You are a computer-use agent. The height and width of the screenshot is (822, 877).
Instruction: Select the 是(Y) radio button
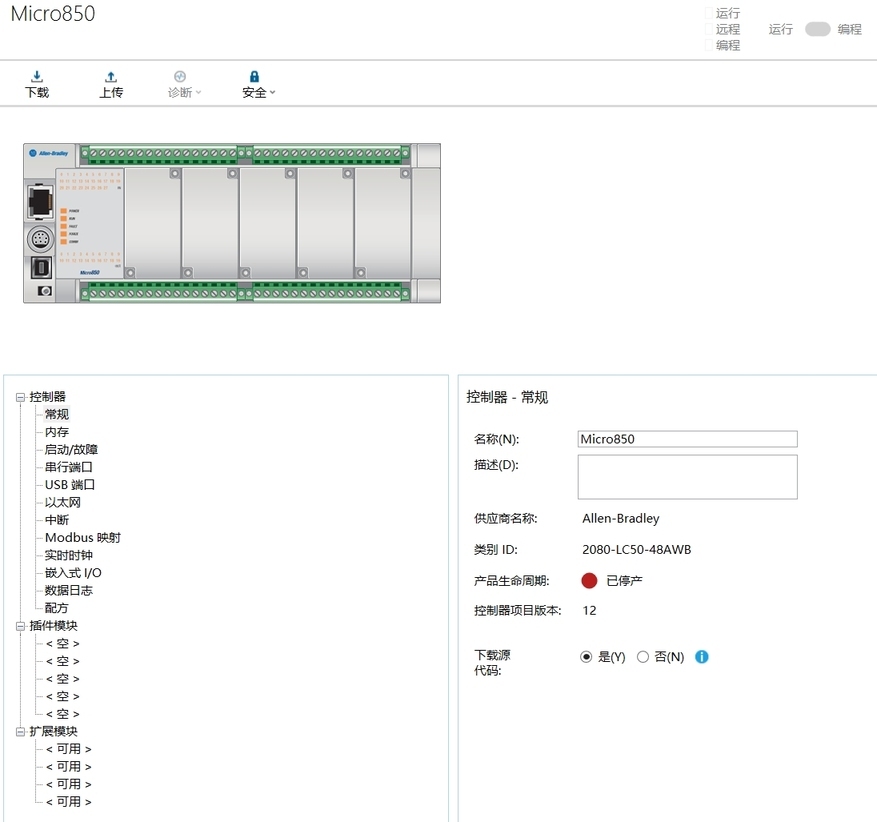click(586, 657)
